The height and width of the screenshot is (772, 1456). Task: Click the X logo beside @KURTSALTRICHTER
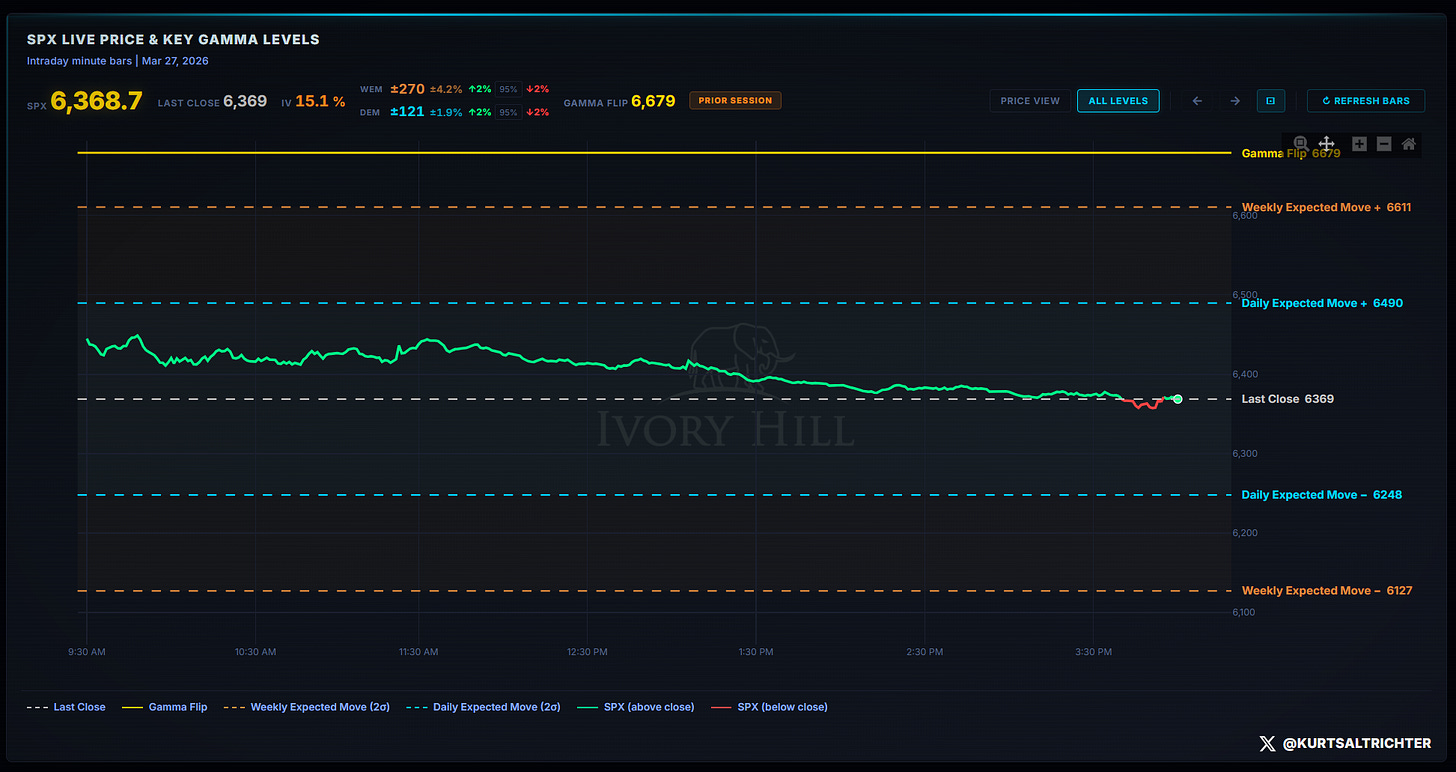[x=1268, y=743]
